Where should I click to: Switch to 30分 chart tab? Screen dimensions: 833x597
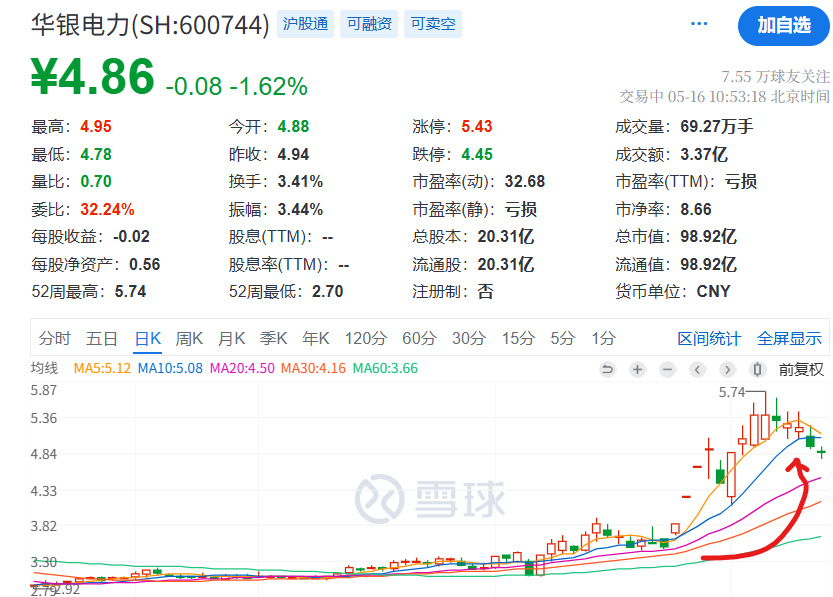[469, 338]
